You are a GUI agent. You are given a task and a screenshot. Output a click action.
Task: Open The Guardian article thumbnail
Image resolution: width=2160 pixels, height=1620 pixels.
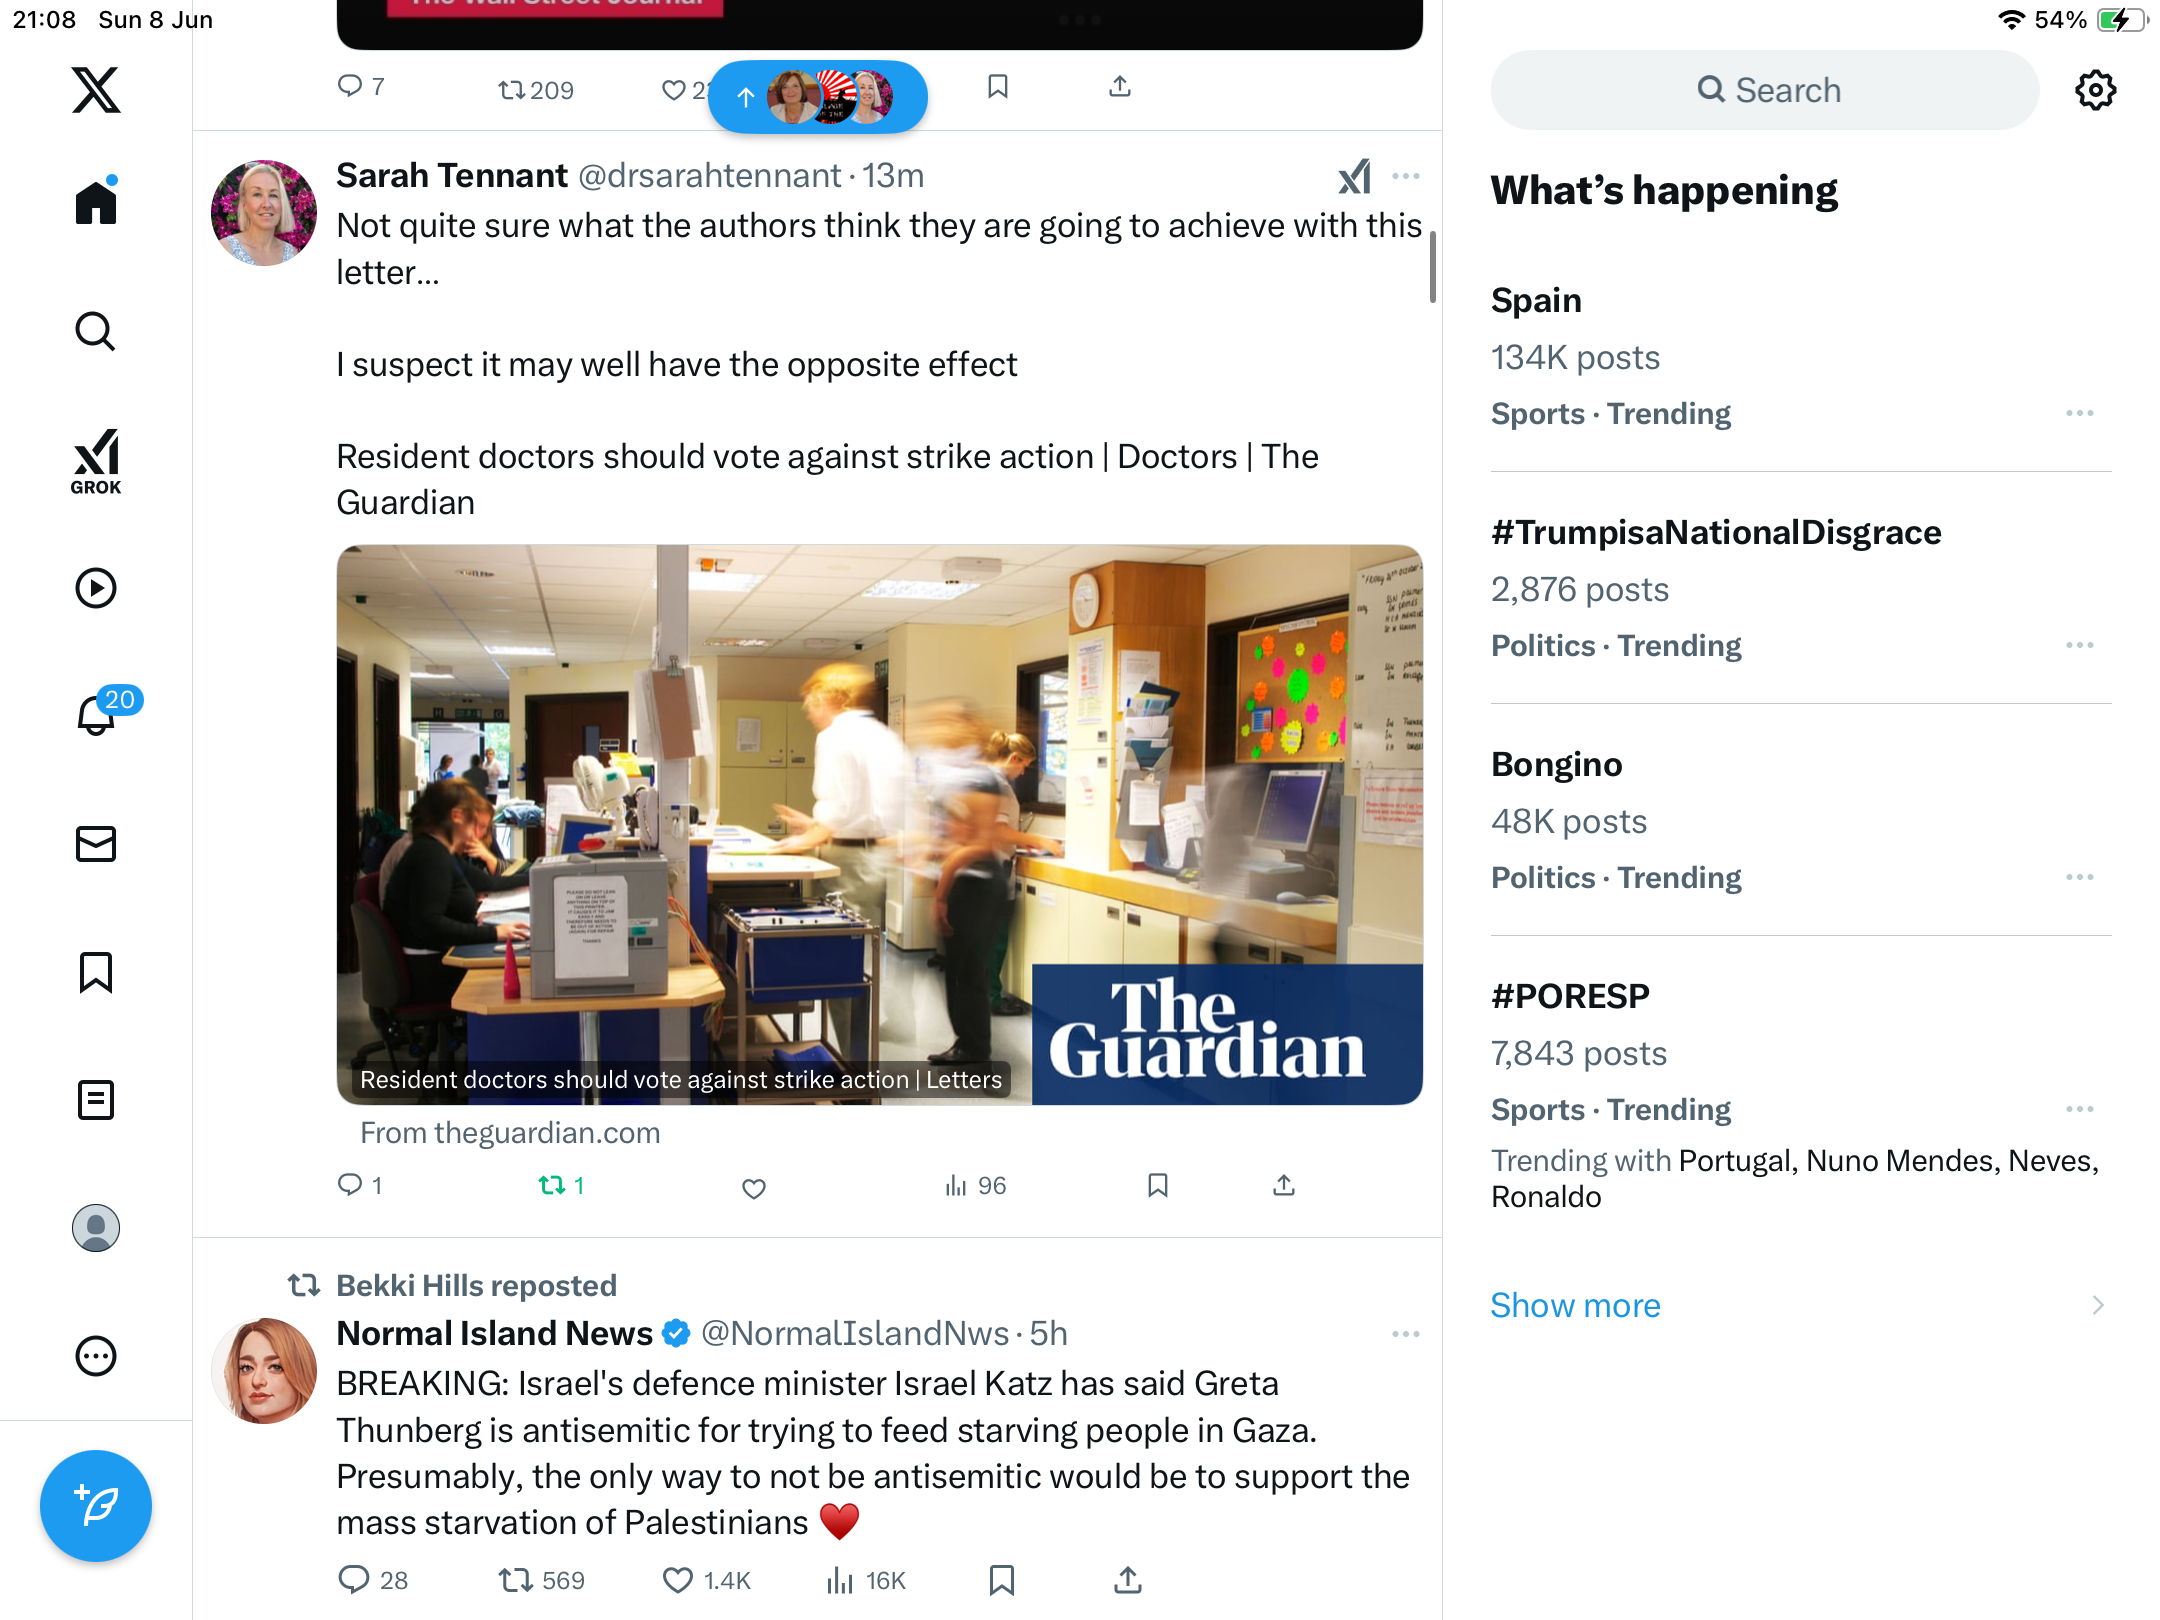[880, 825]
